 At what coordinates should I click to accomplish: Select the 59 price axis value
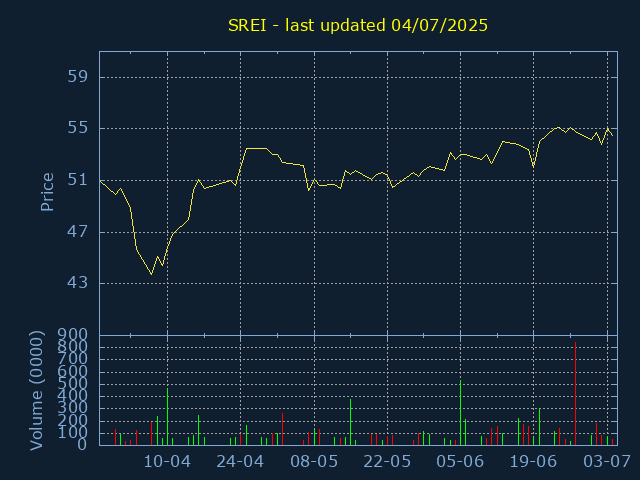coord(78,77)
